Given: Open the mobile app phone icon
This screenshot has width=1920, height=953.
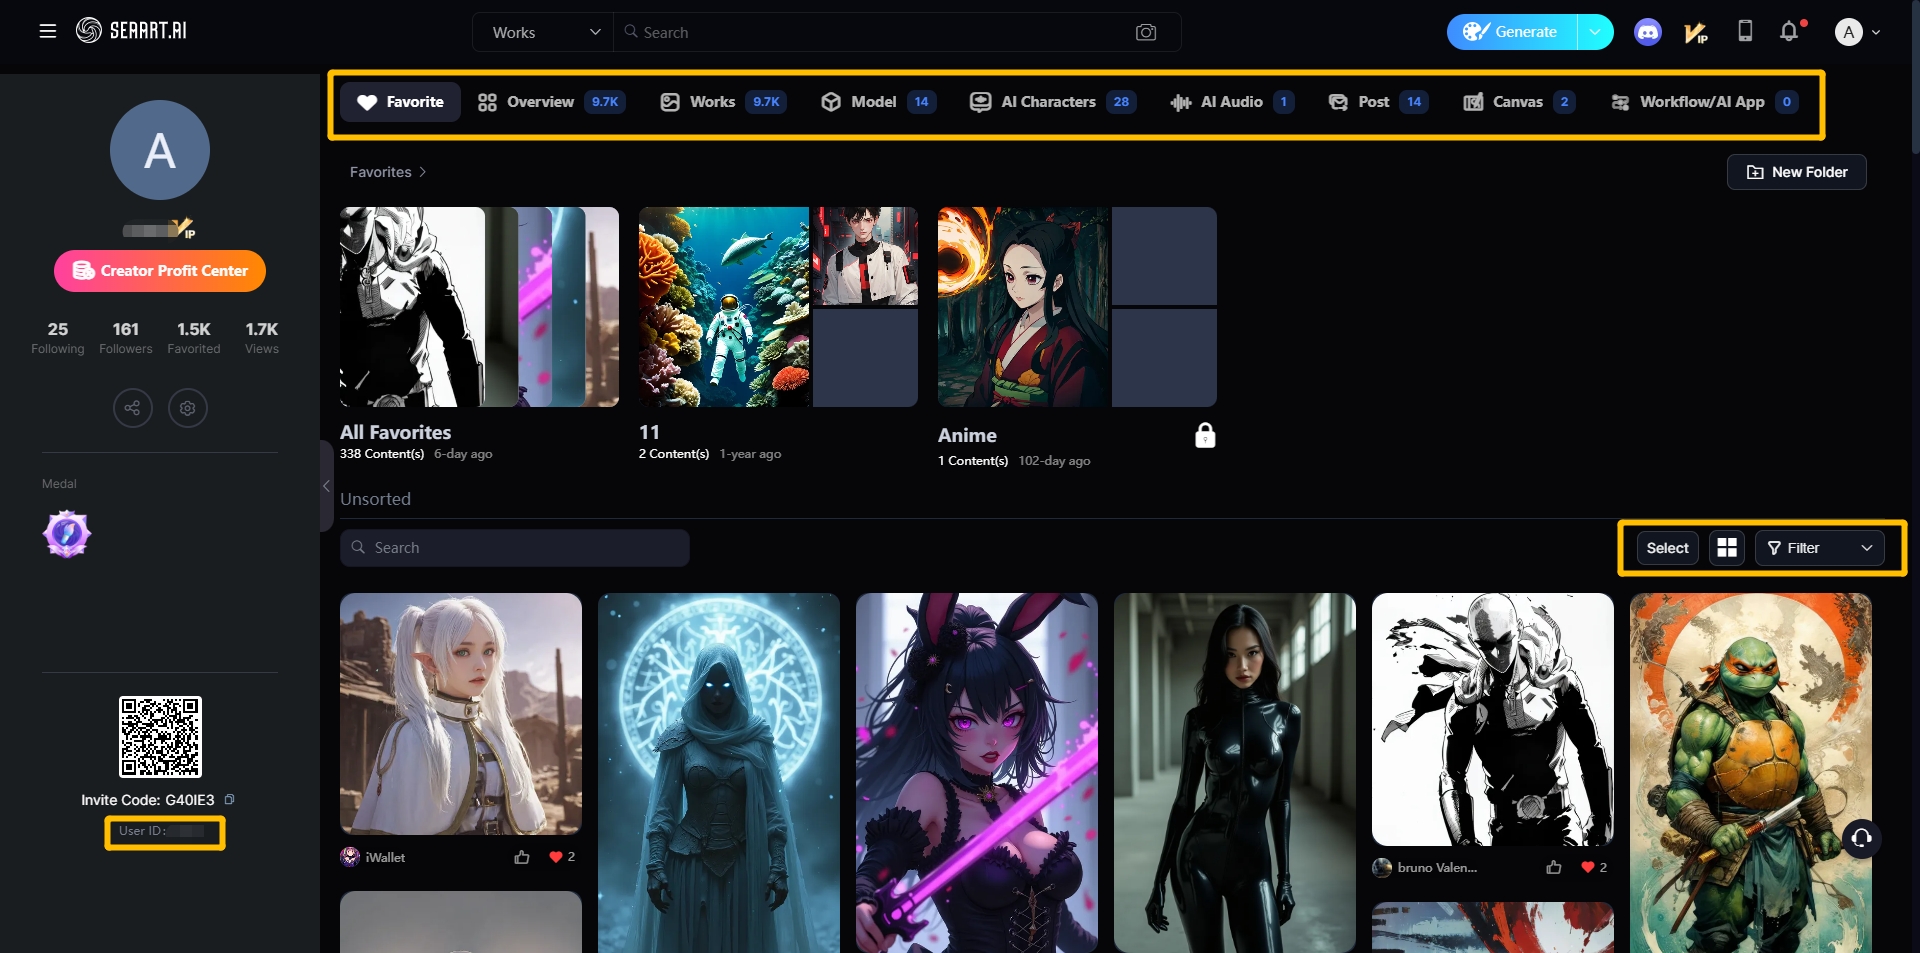Looking at the screenshot, I should tap(1745, 32).
